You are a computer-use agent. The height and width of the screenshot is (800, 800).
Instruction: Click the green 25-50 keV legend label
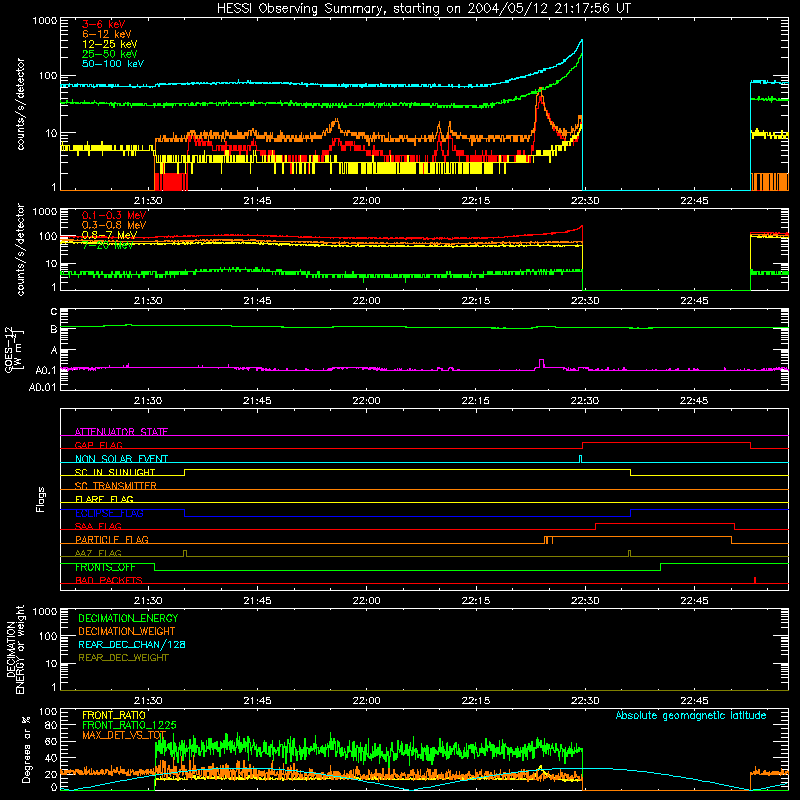pyautogui.click(x=109, y=54)
